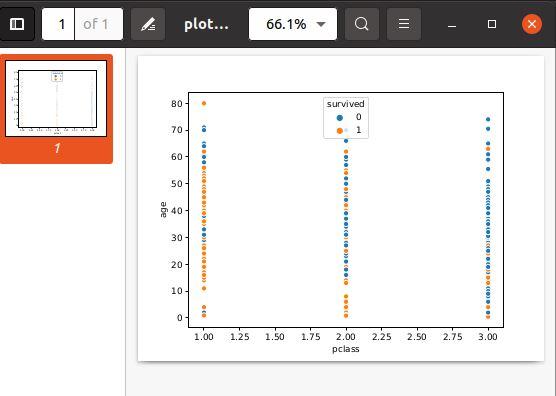Click the plot document title
Viewport: 556px width, 396px height.
206,25
